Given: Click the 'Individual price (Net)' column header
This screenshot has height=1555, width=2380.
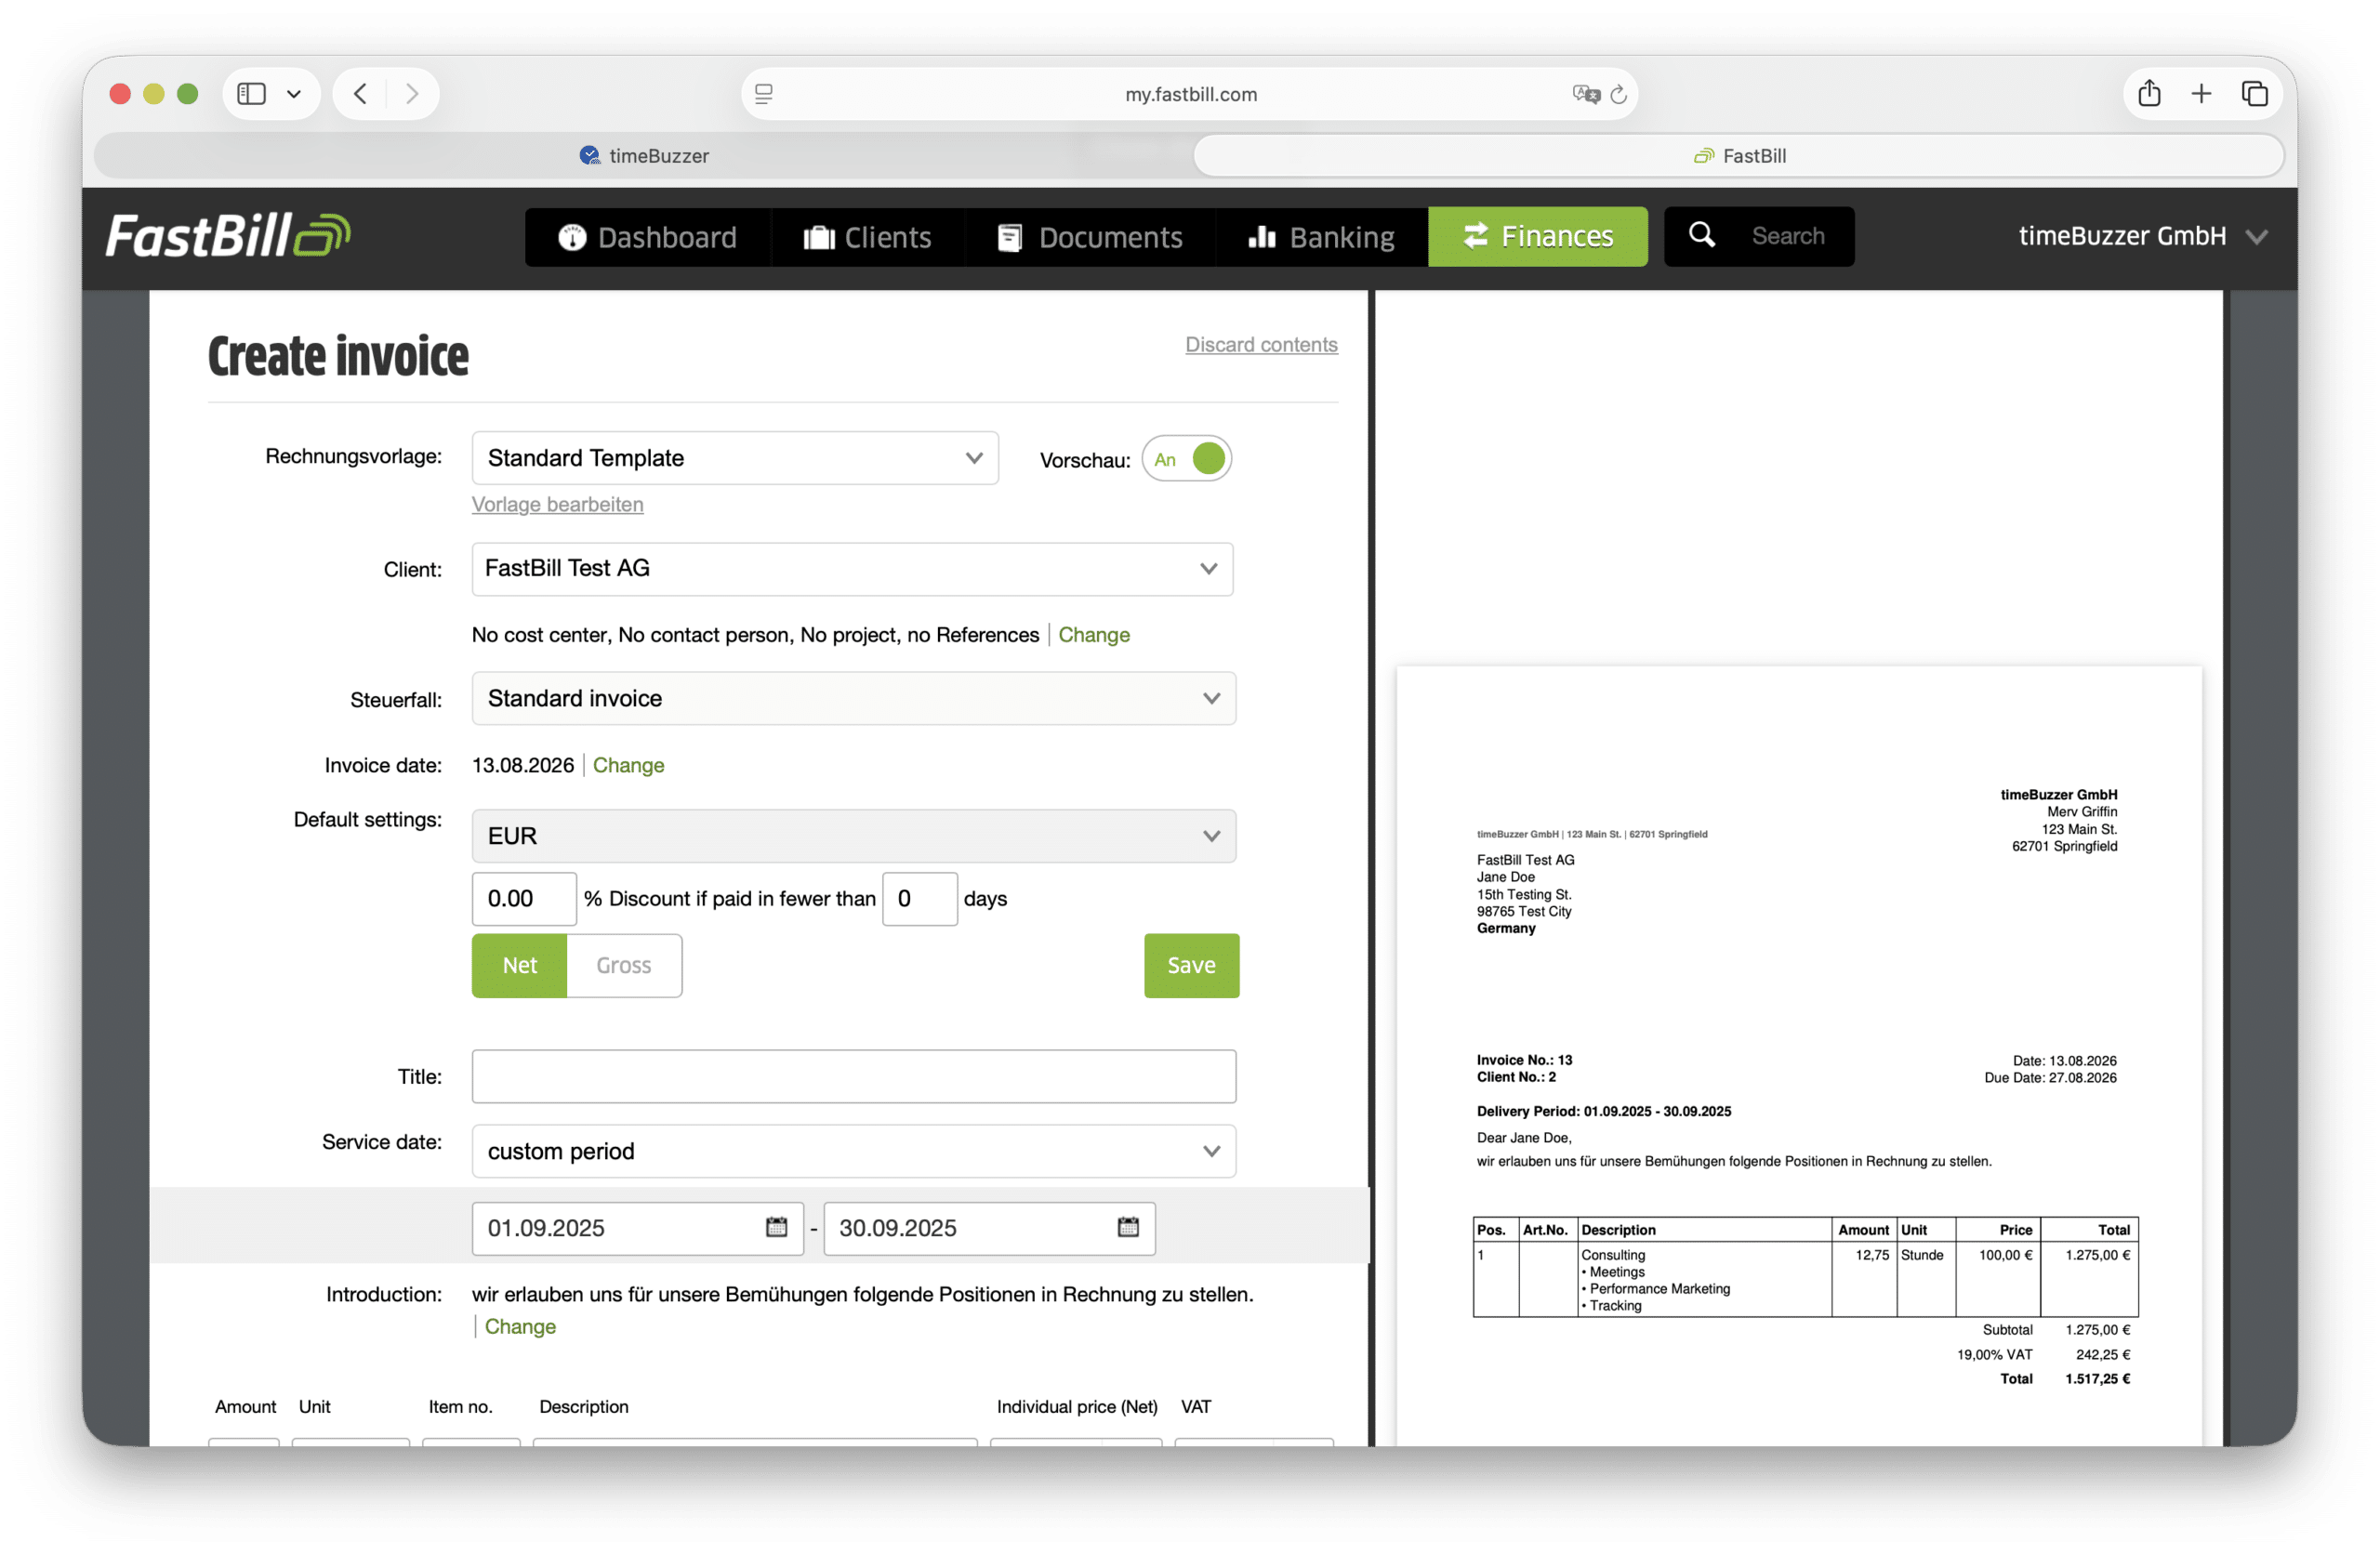Looking at the screenshot, I should click(x=1077, y=1406).
